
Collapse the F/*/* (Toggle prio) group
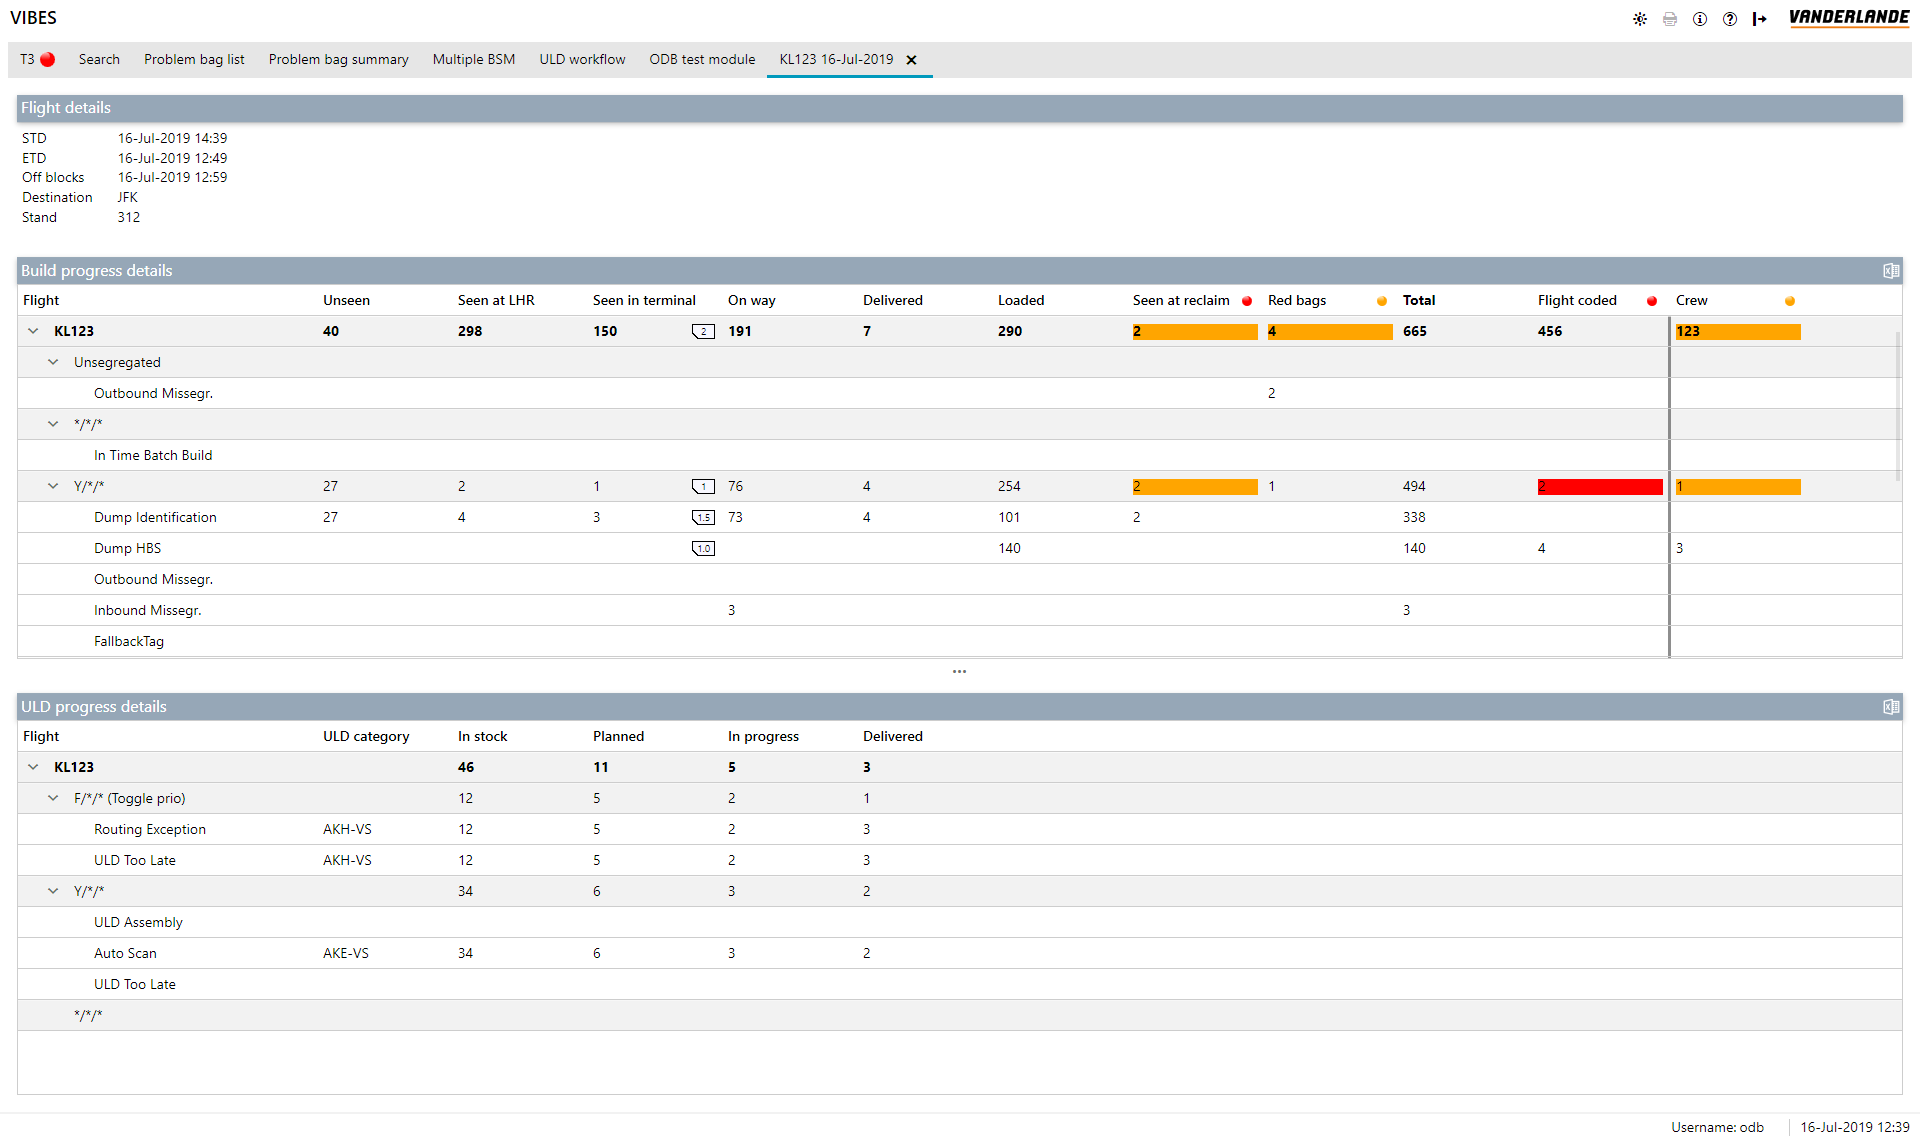point(53,798)
